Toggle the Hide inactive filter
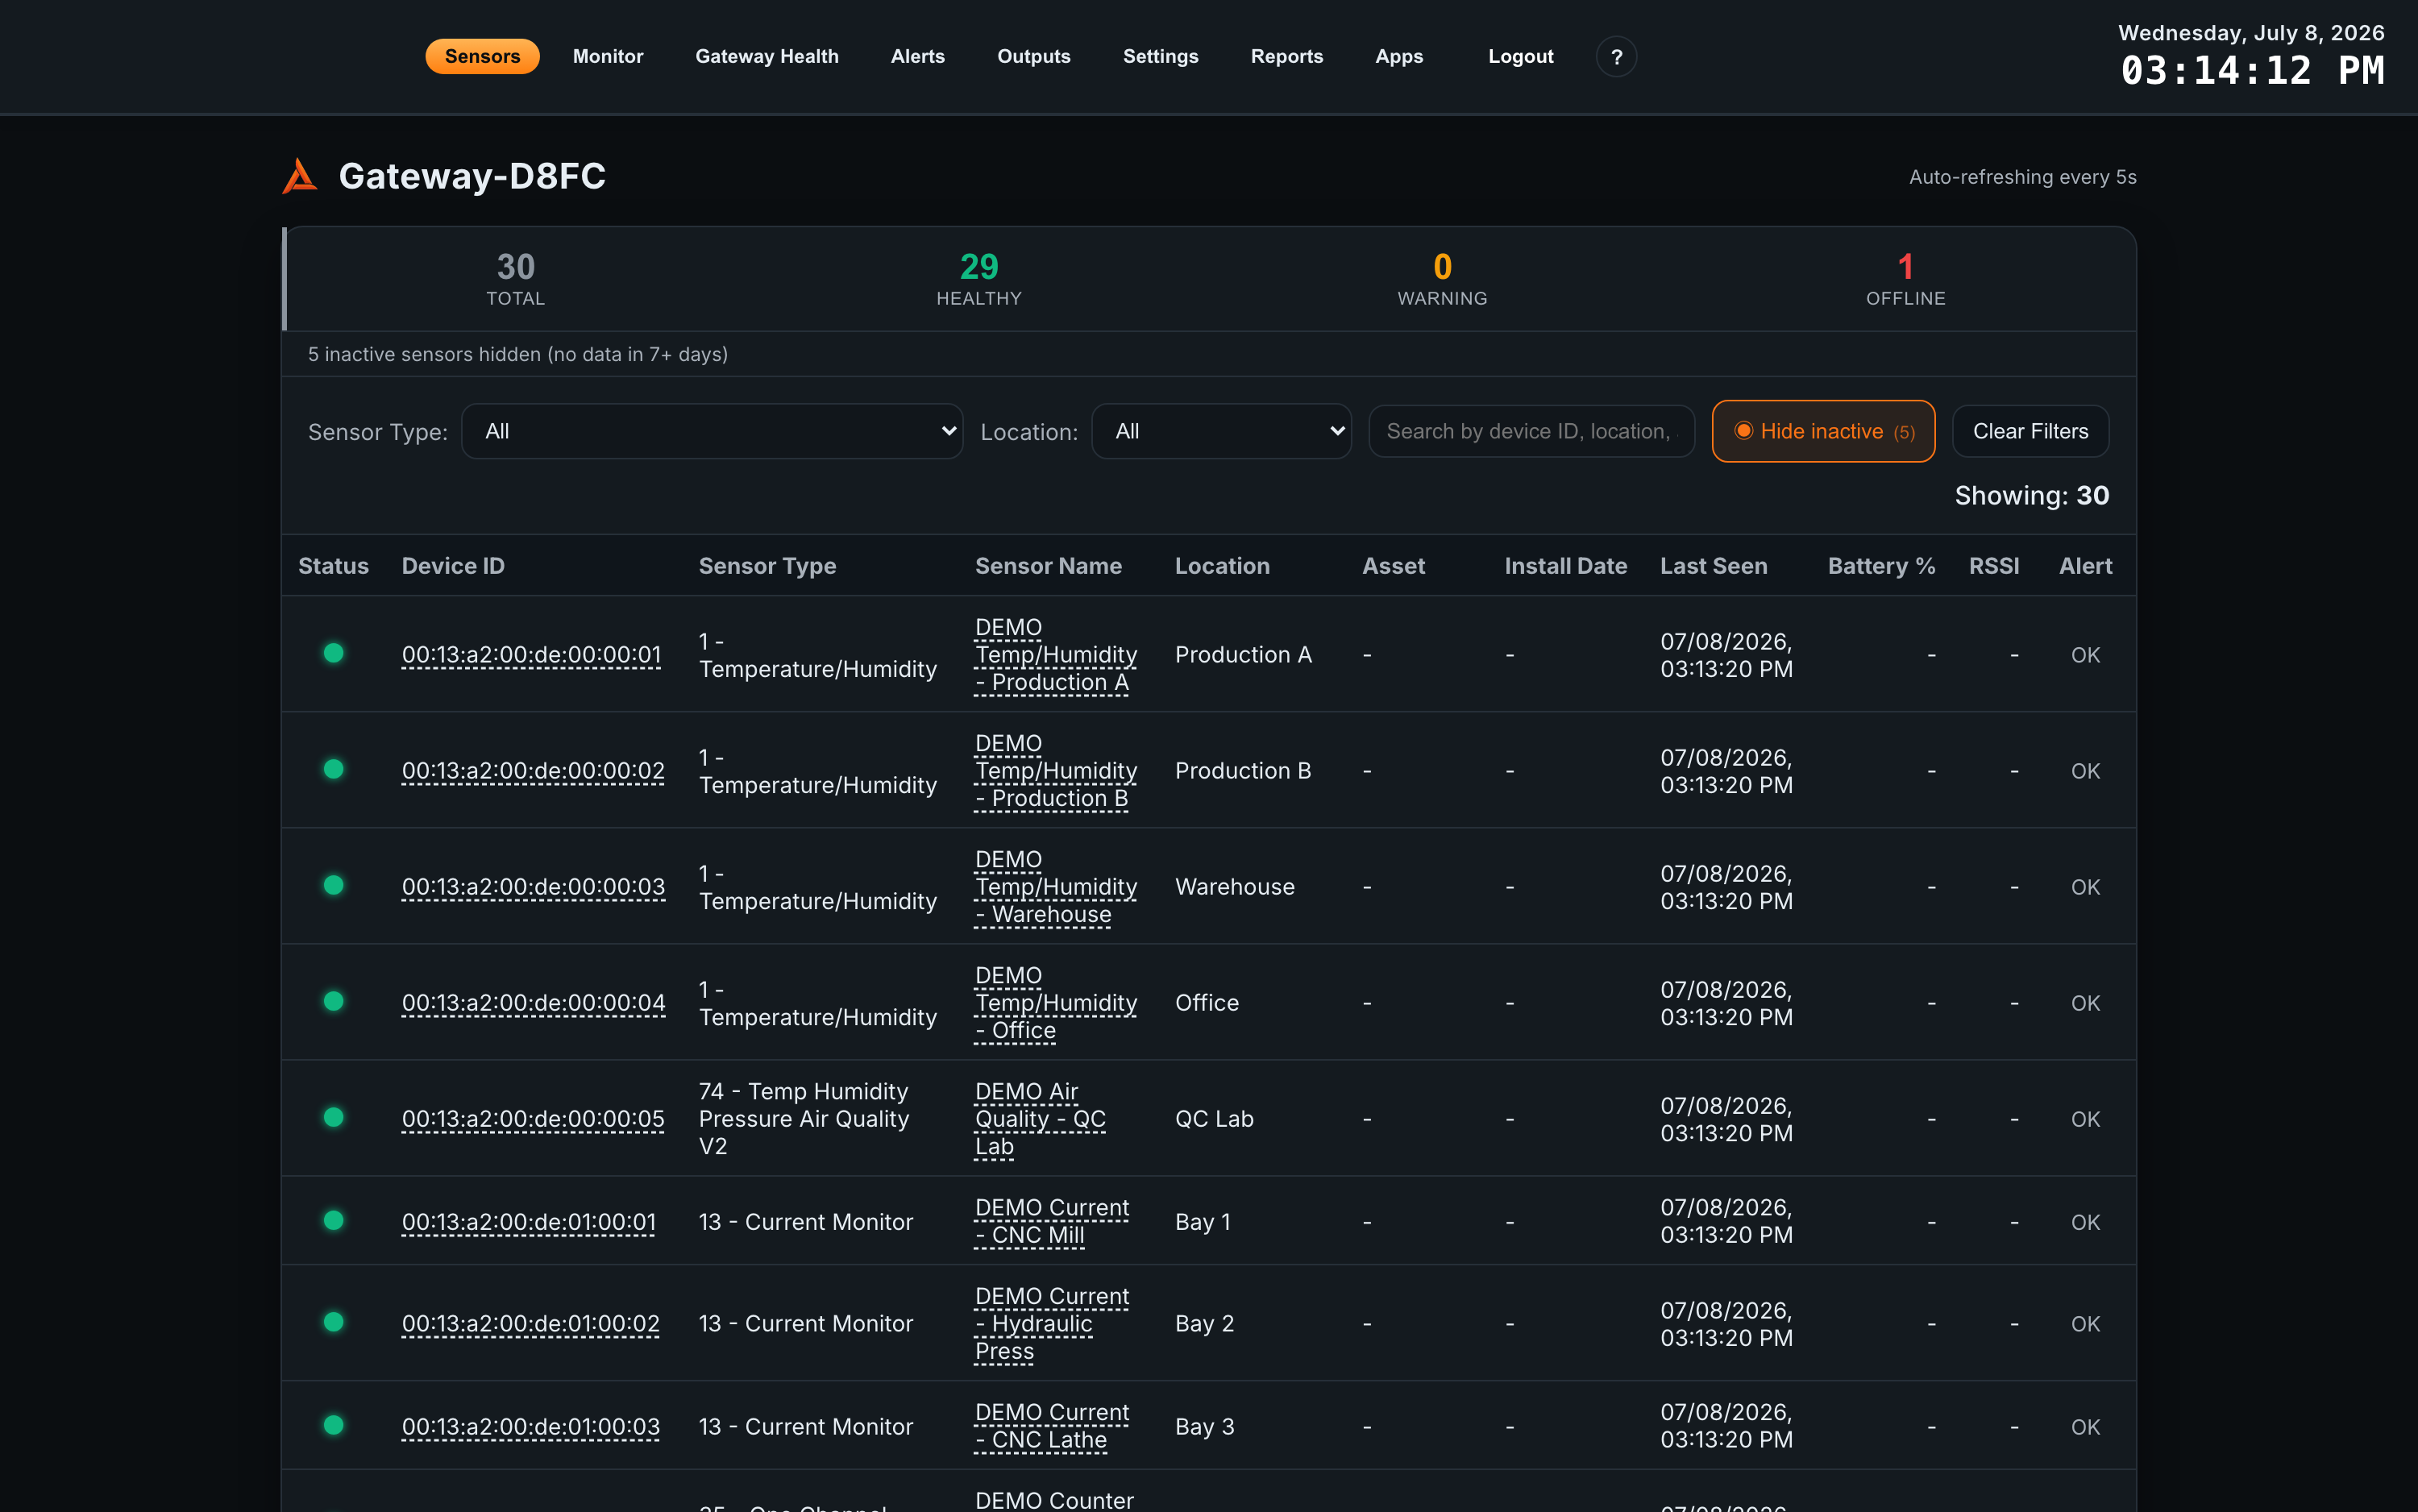The width and height of the screenshot is (2418, 1512). coord(1823,431)
